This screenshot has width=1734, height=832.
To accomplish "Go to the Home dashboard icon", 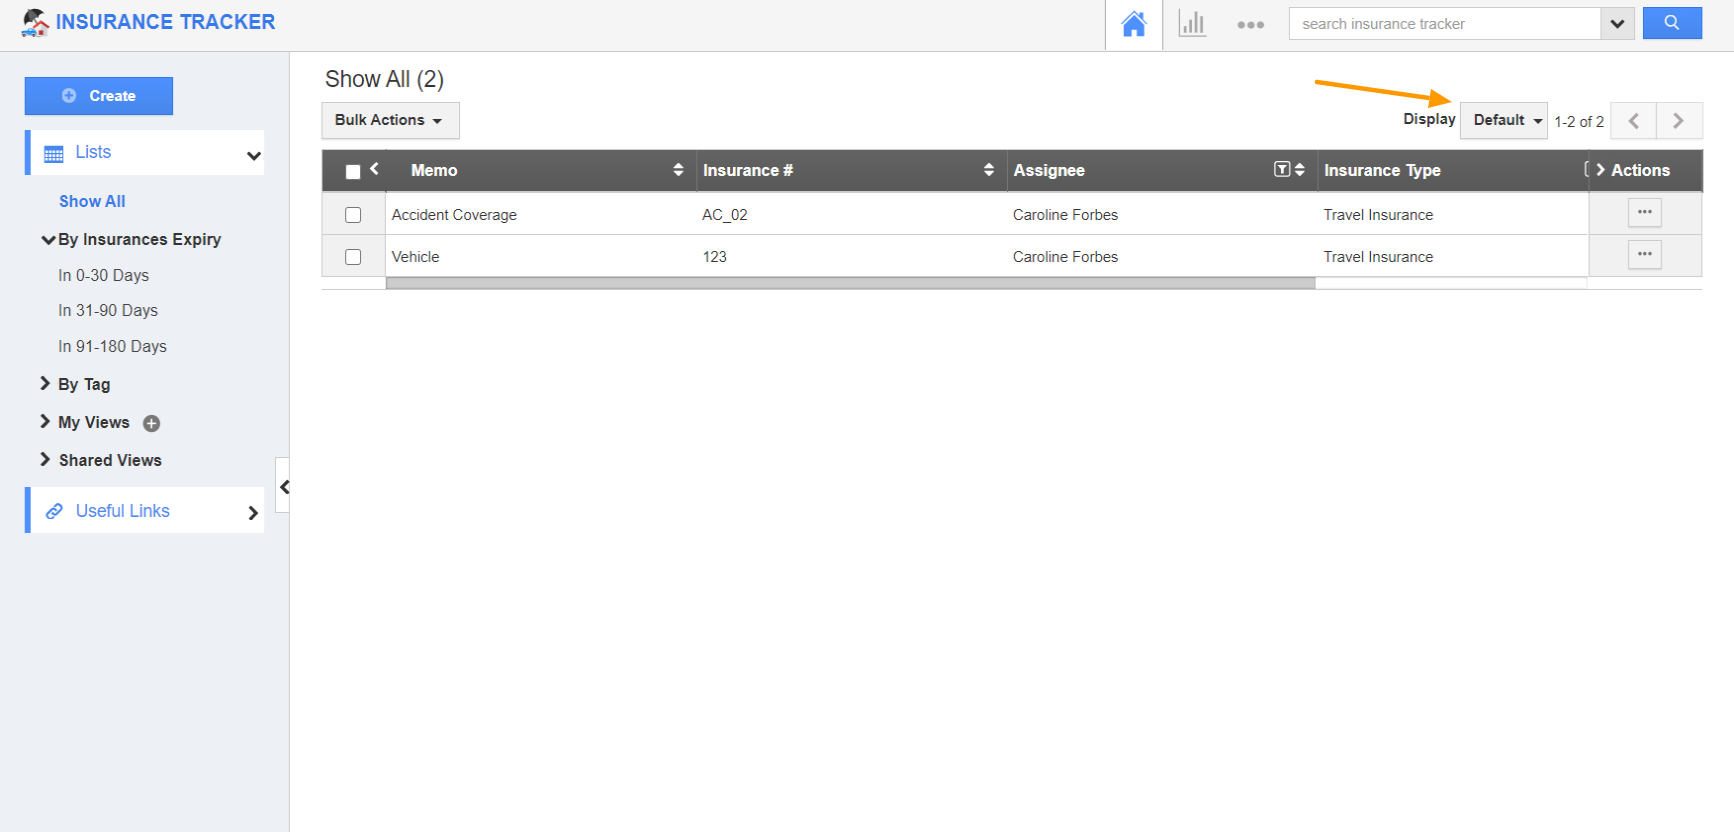I will (1134, 24).
